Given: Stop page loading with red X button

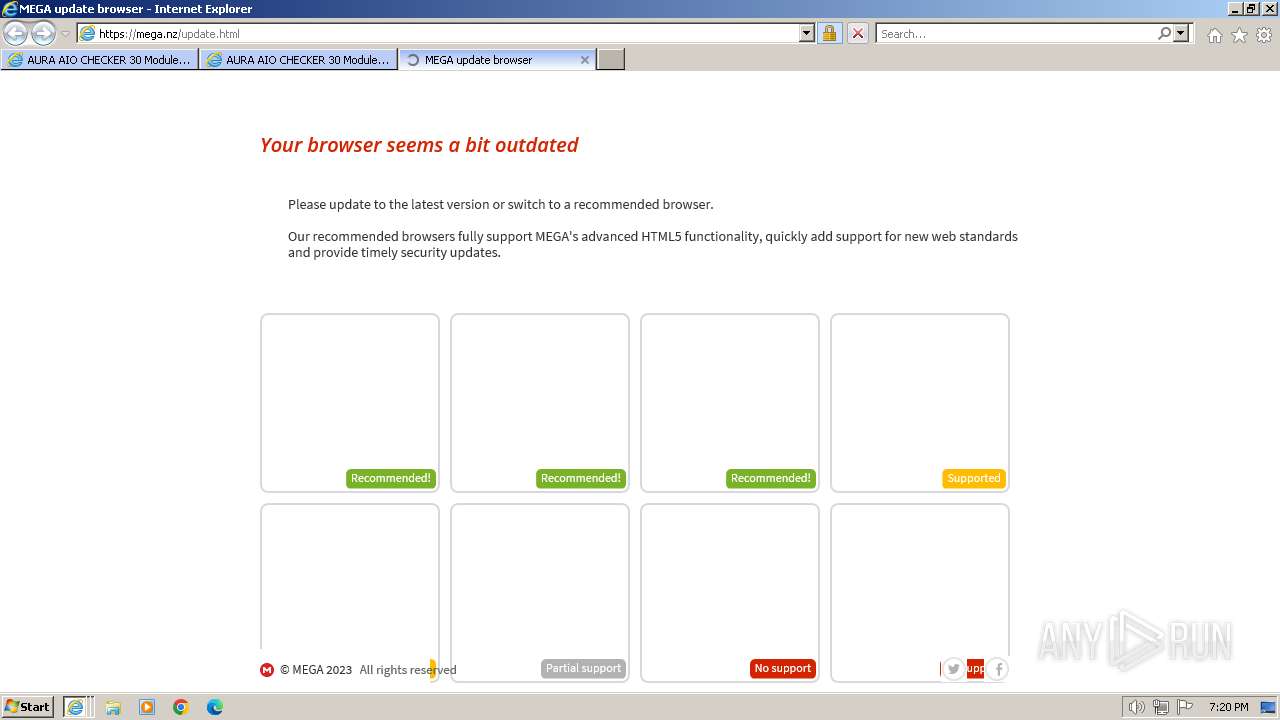Looking at the screenshot, I should (x=857, y=33).
